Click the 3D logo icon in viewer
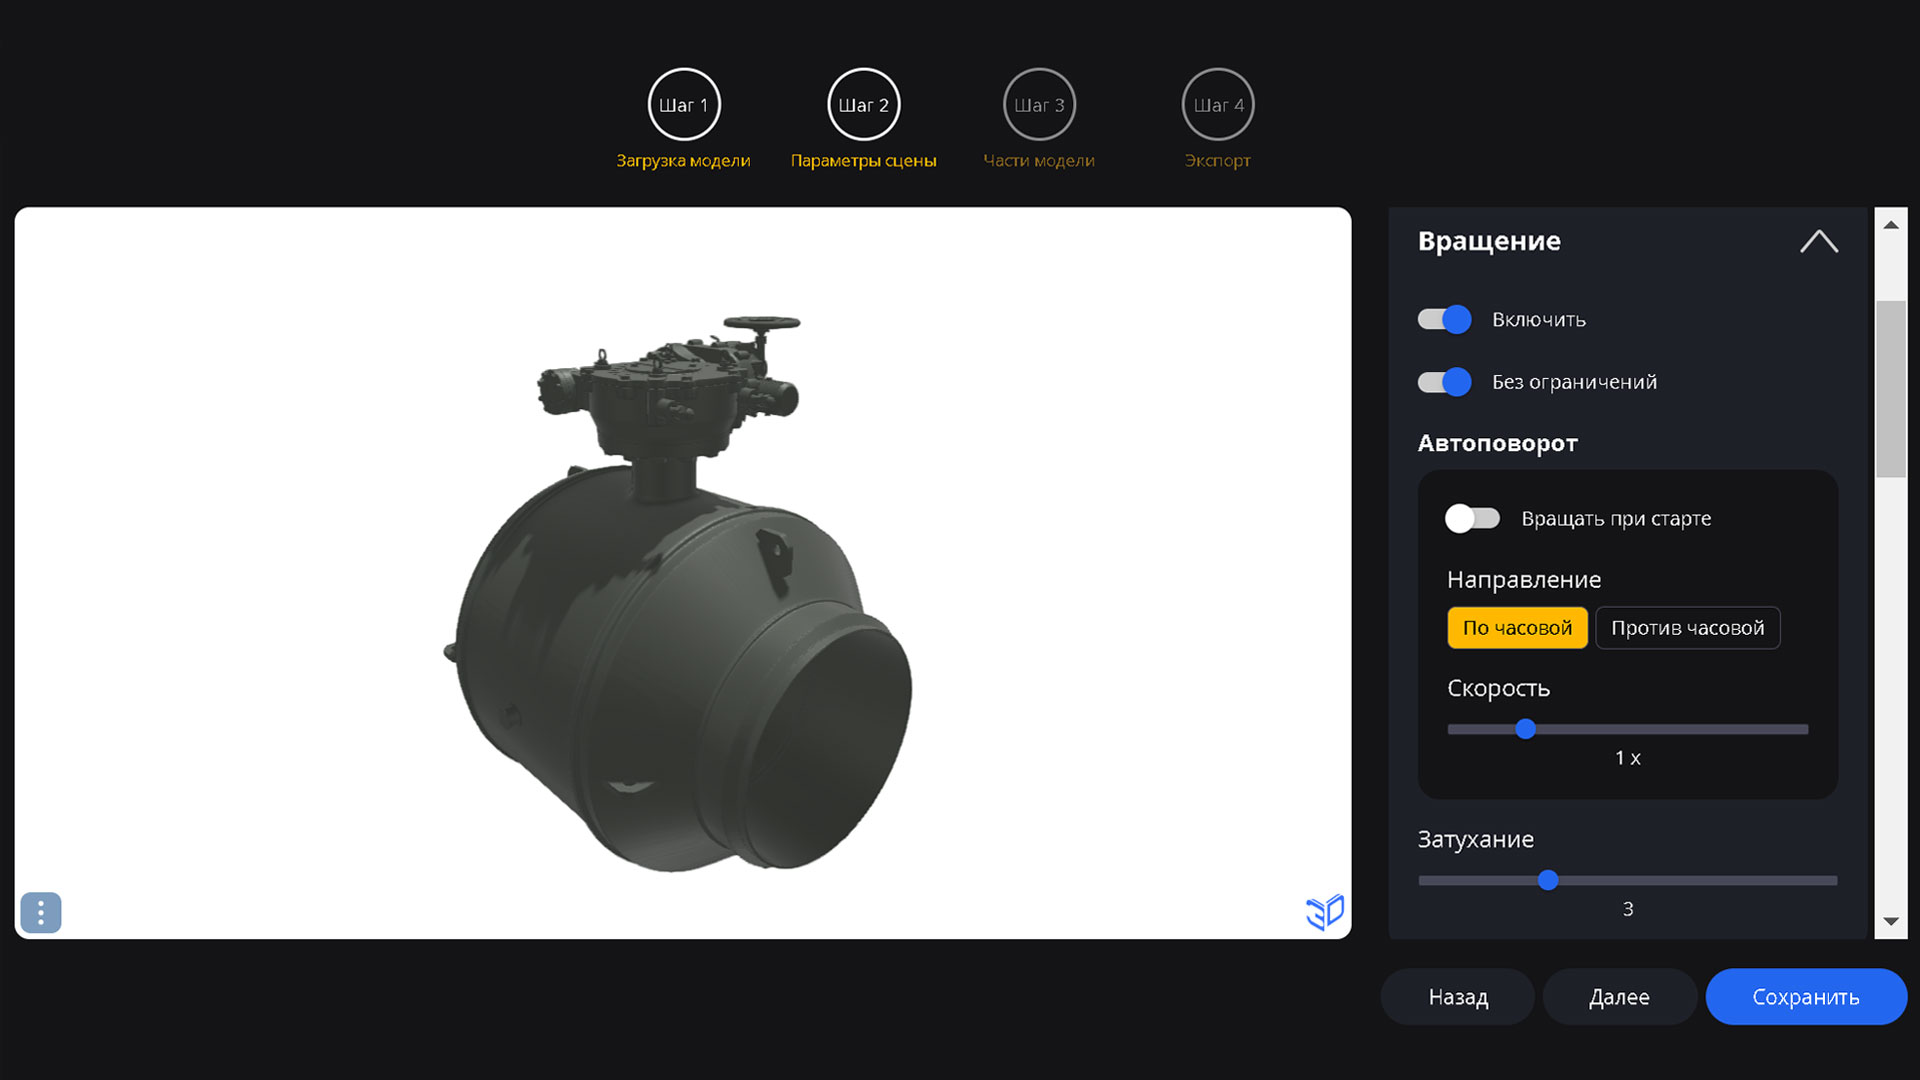Image resolution: width=1920 pixels, height=1080 pixels. coord(1325,911)
